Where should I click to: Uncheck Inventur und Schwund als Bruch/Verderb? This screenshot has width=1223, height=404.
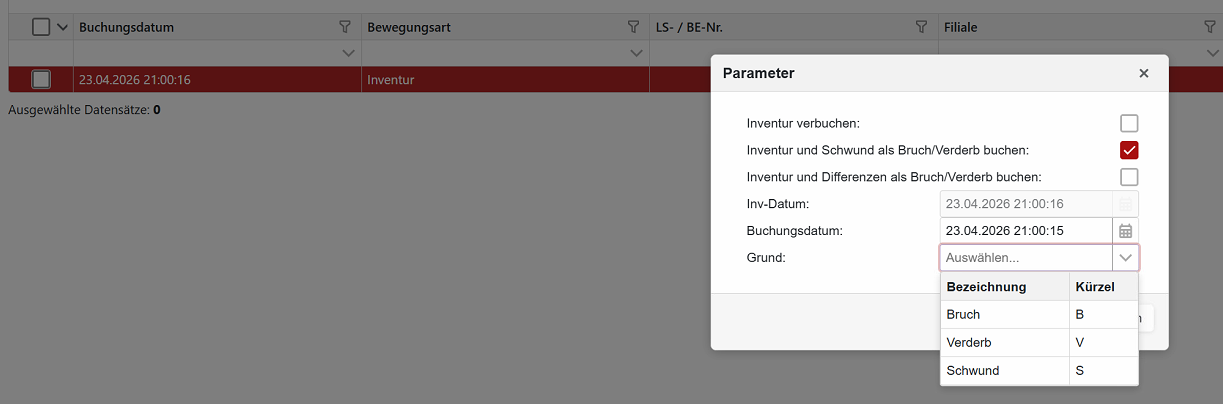pyautogui.click(x=1129, y=150)
